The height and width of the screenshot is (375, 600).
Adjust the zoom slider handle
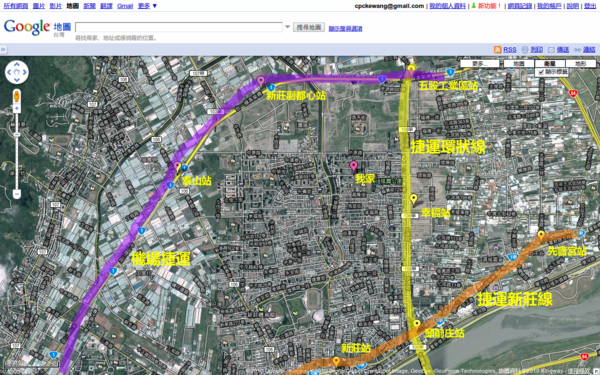[16, 134]
